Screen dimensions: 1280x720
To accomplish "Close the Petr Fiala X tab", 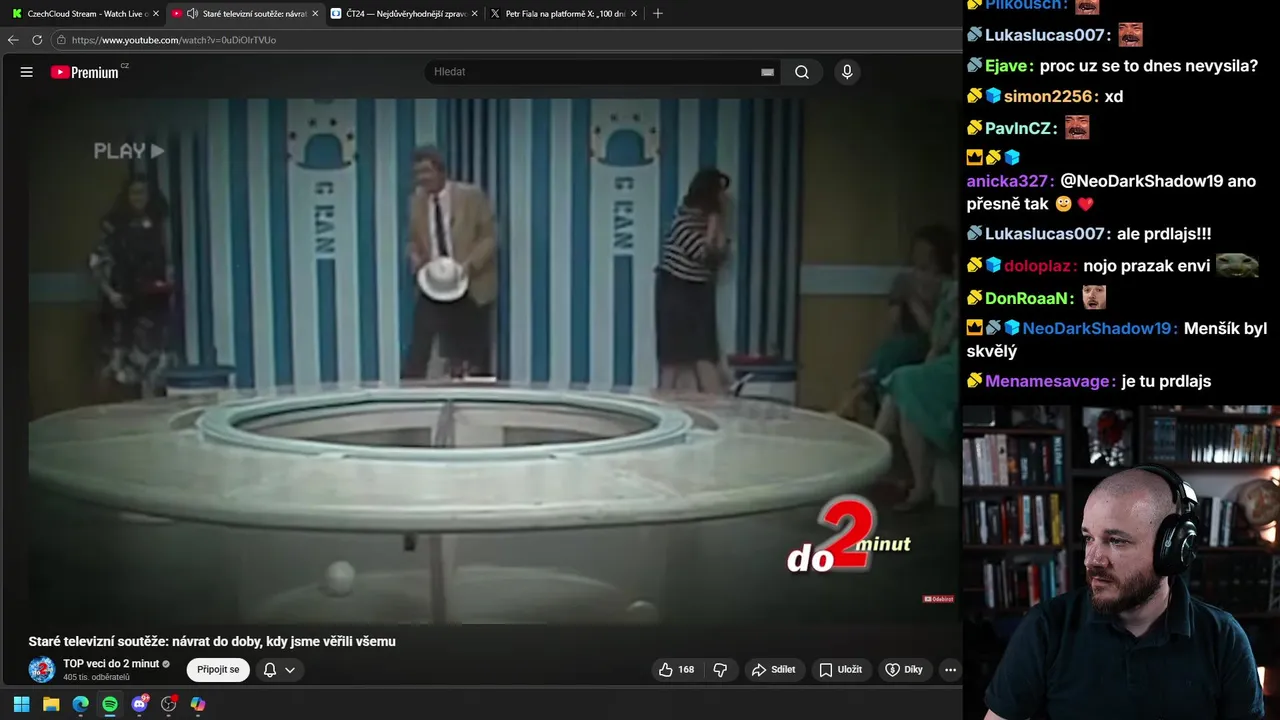I will [x=634, y=14].
